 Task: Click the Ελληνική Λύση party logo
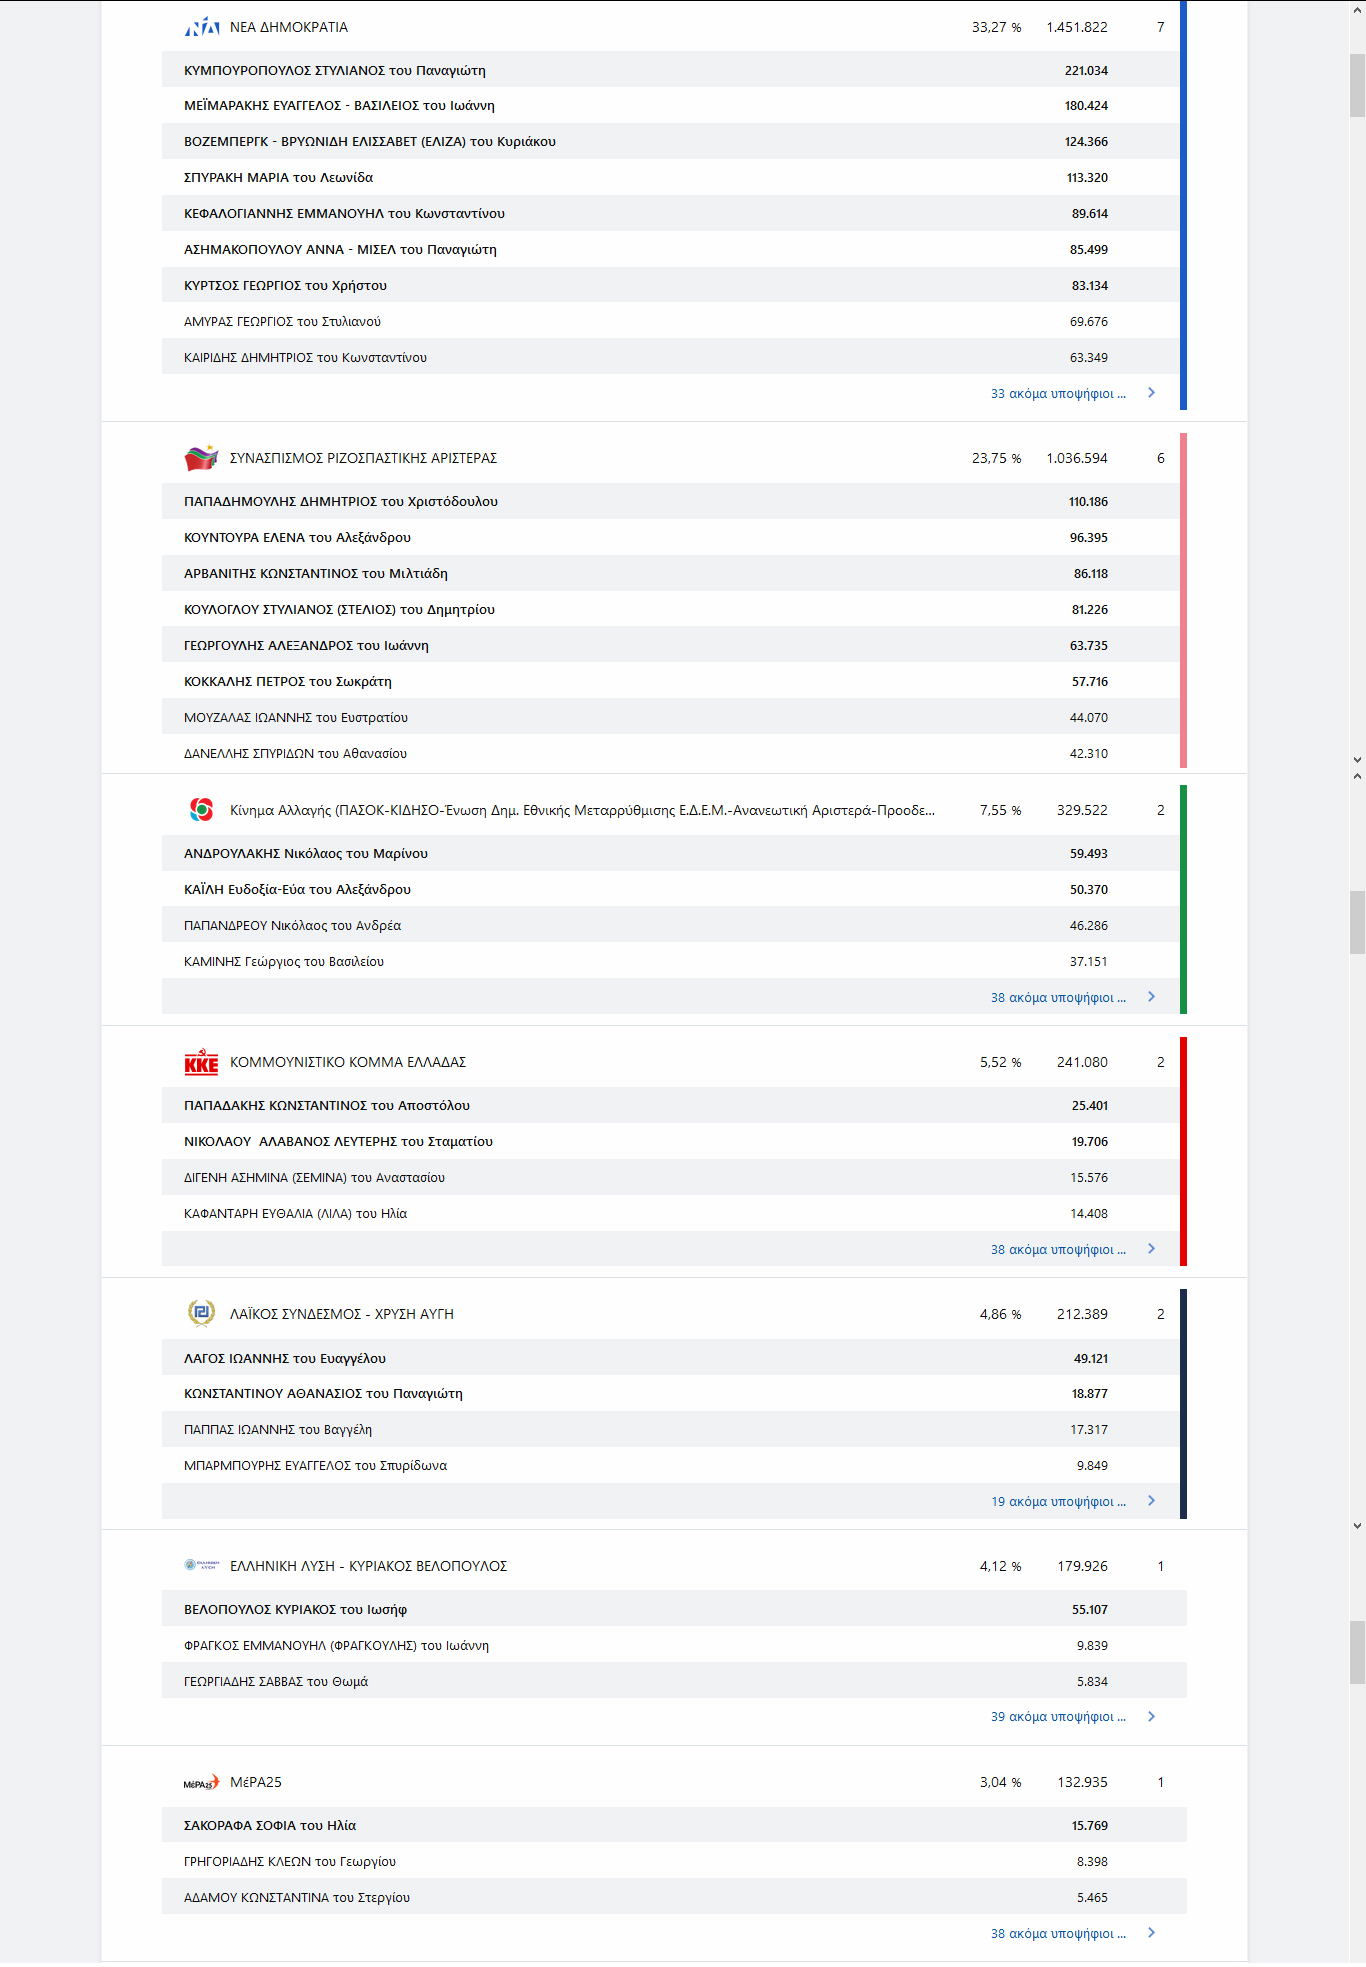(x=201, y=1565)
